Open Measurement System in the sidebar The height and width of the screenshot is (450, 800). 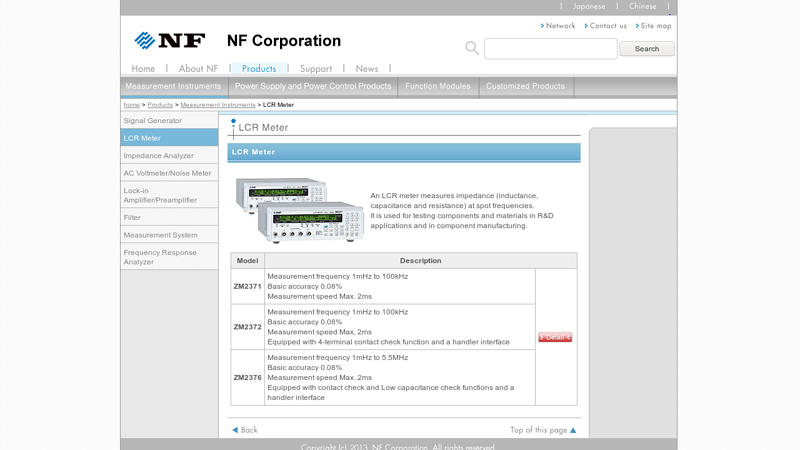(x=169, y=235)
